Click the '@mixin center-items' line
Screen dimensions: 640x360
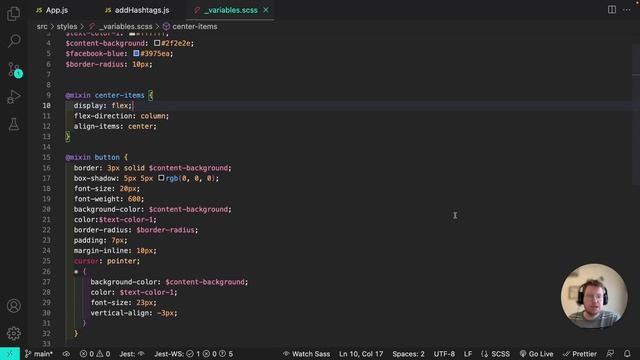(x=109, y=95)
